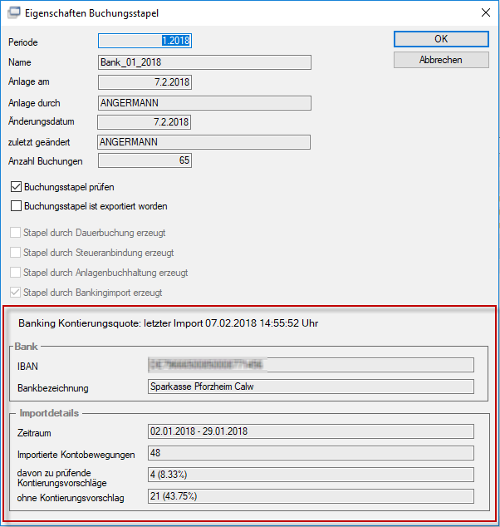Viewport: 500px width, 527px height.
Task: Click the Bankbezeichnung field Sparkasse Pforzheim Calw
Action: click(x=311, y=387)
